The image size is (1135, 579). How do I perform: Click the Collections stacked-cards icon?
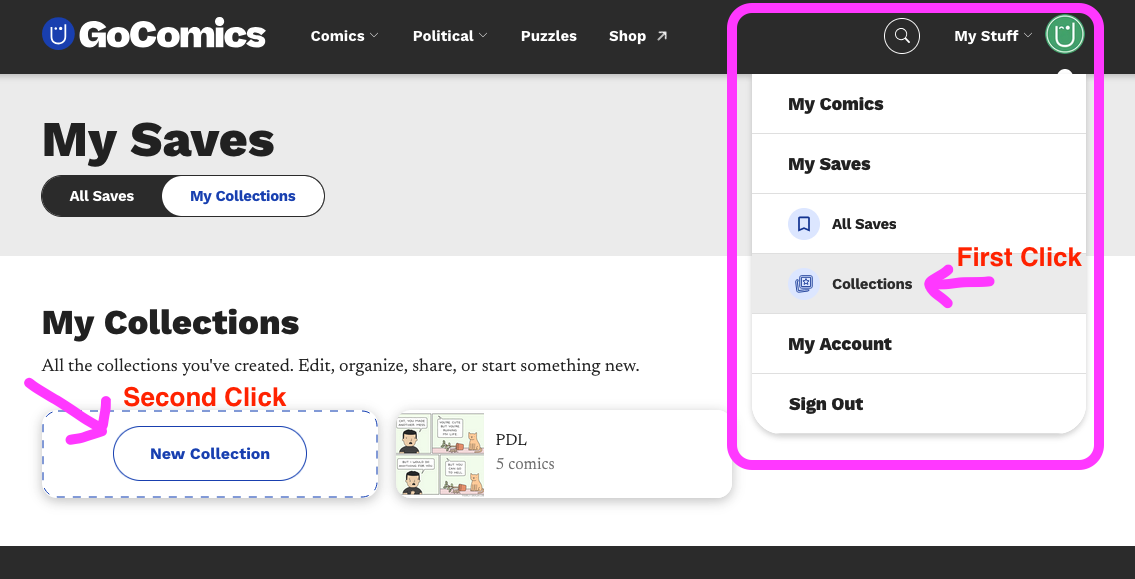(x=803, y=284)
